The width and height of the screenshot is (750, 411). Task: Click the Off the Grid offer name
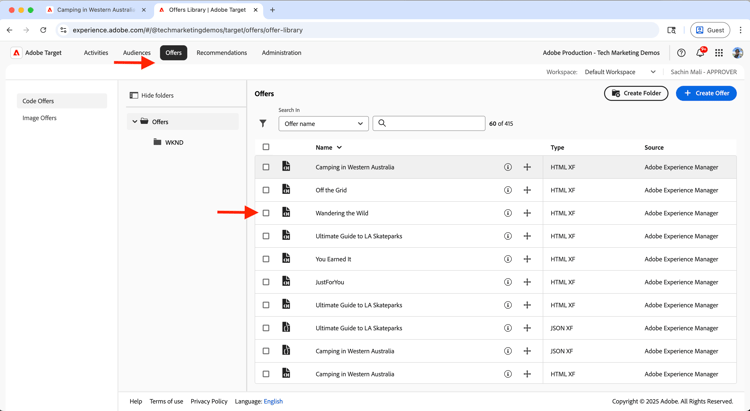(x=331, y=190)
